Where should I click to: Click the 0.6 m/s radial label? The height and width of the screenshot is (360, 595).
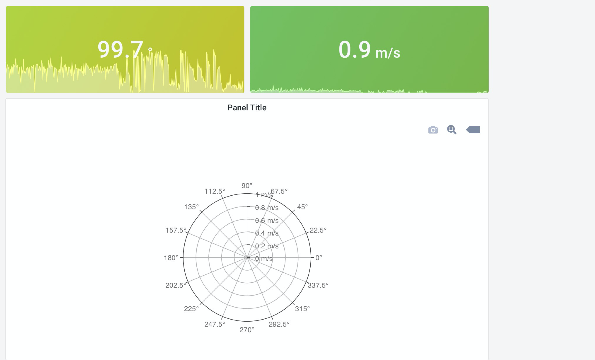266,220
